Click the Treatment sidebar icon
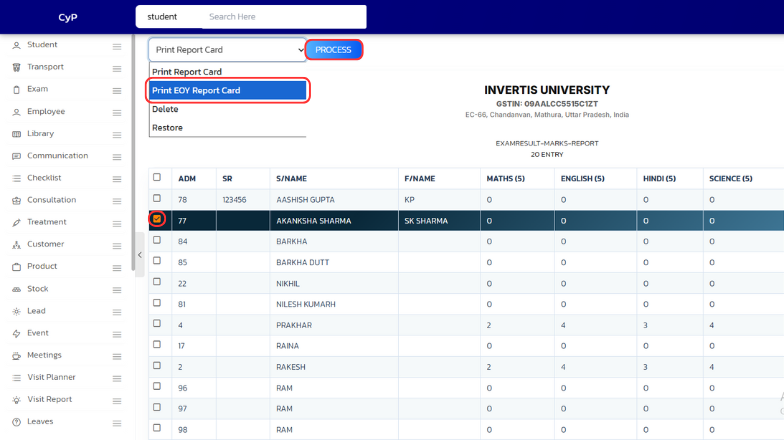784x440 pixels. [16, 222]
